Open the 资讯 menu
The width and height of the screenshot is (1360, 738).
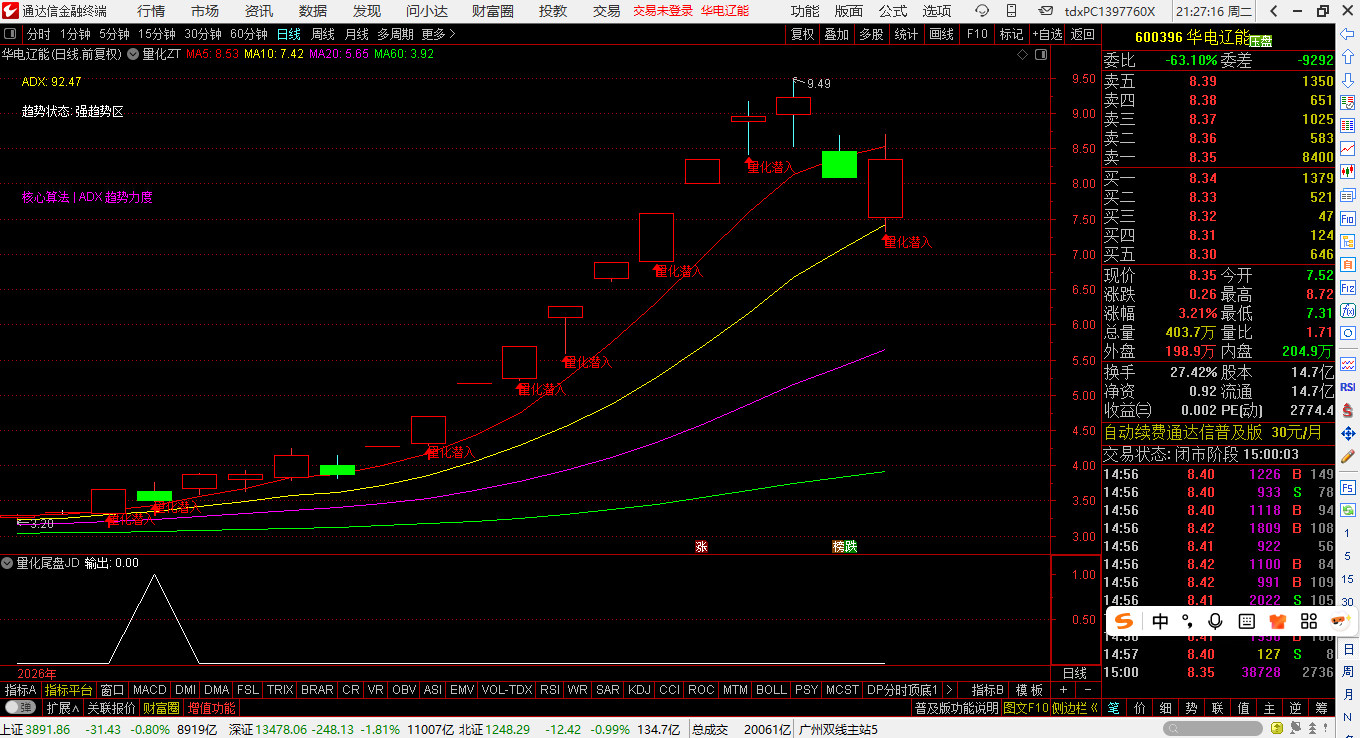coord(259,11)
